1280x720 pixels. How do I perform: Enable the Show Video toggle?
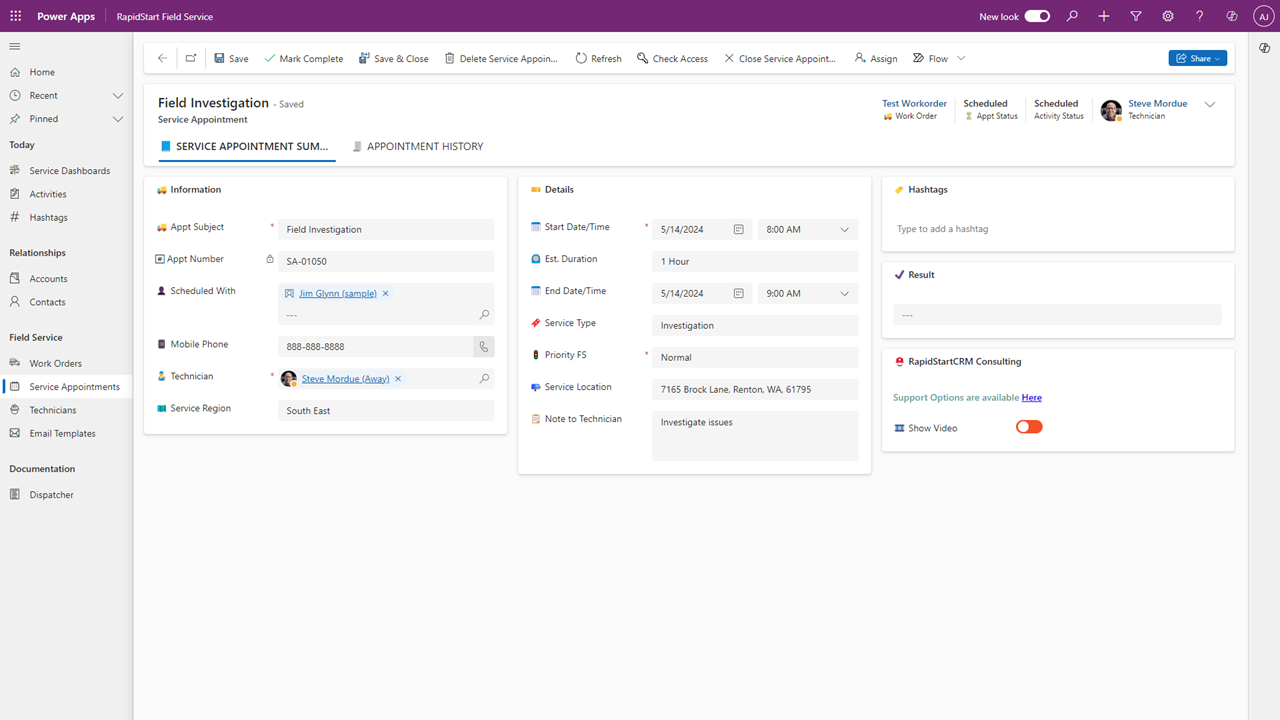coord(1029,427)
